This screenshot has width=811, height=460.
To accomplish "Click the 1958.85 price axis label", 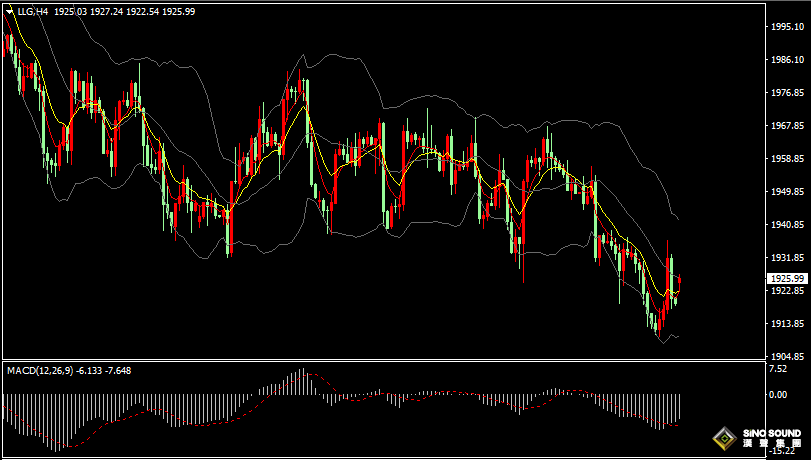I will [x=786, y=159].
